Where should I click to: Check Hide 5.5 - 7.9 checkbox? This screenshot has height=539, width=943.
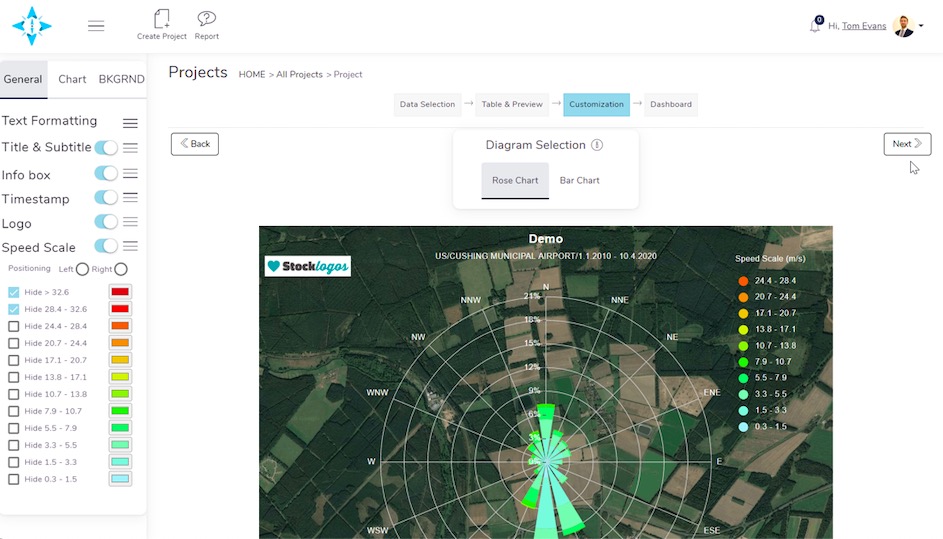coord(13,428)
